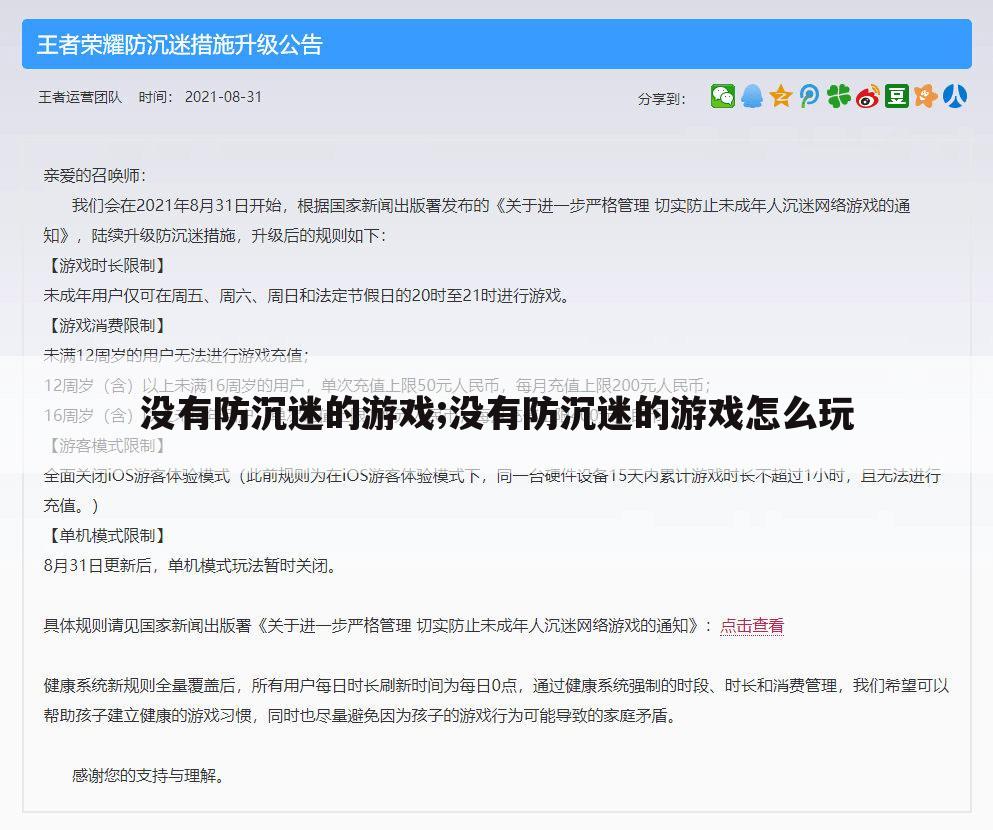
Task: Click the title 王者荣耀防沉迷措施升级公告
Action: (180, 44)
